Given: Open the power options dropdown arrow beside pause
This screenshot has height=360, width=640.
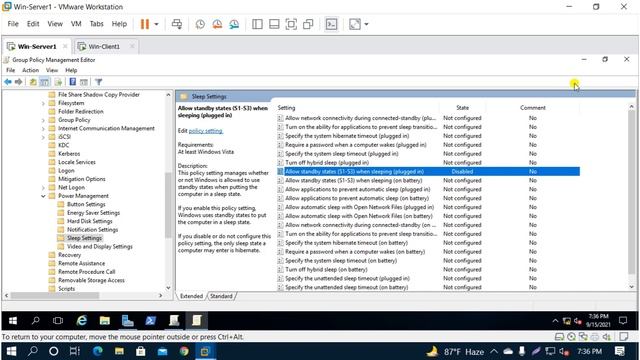Looking at the screenshot, I should [156, 24].
